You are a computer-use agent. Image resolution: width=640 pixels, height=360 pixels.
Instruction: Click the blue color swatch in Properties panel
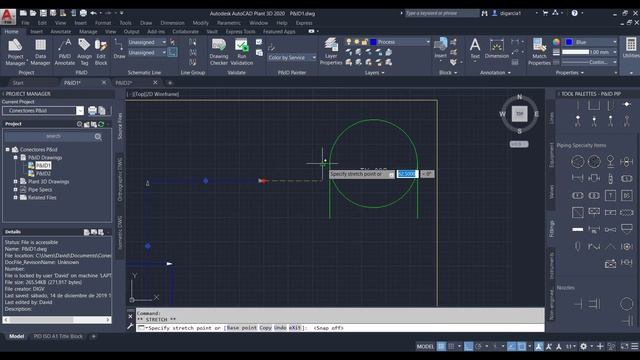569,42
